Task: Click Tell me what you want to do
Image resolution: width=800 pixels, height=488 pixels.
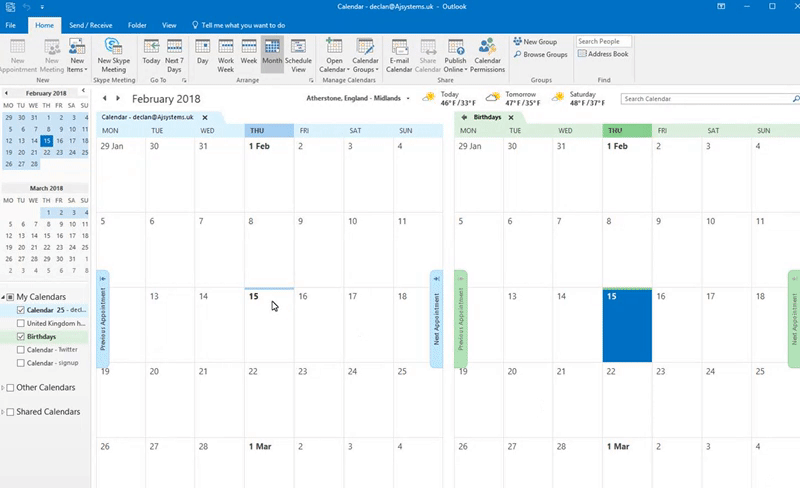Action: (238, 25)
